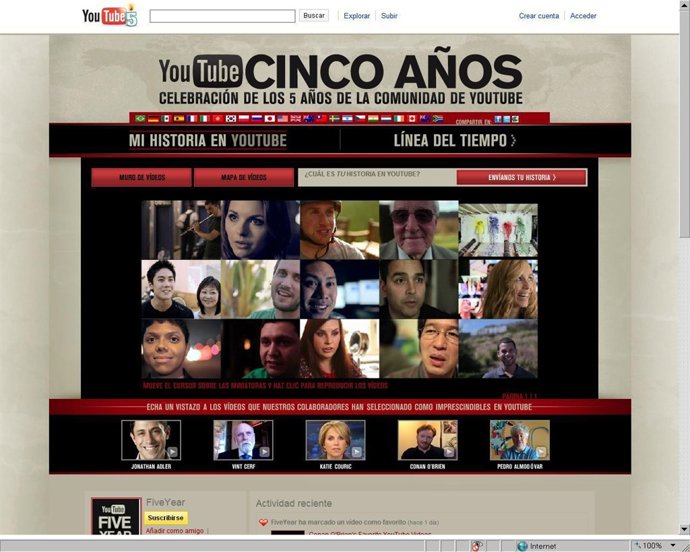Click the yellow Suscribirse button
Image resolution: width=690 pixels, height=552 pixels.
pyautogui.click(x=166, y=518)
